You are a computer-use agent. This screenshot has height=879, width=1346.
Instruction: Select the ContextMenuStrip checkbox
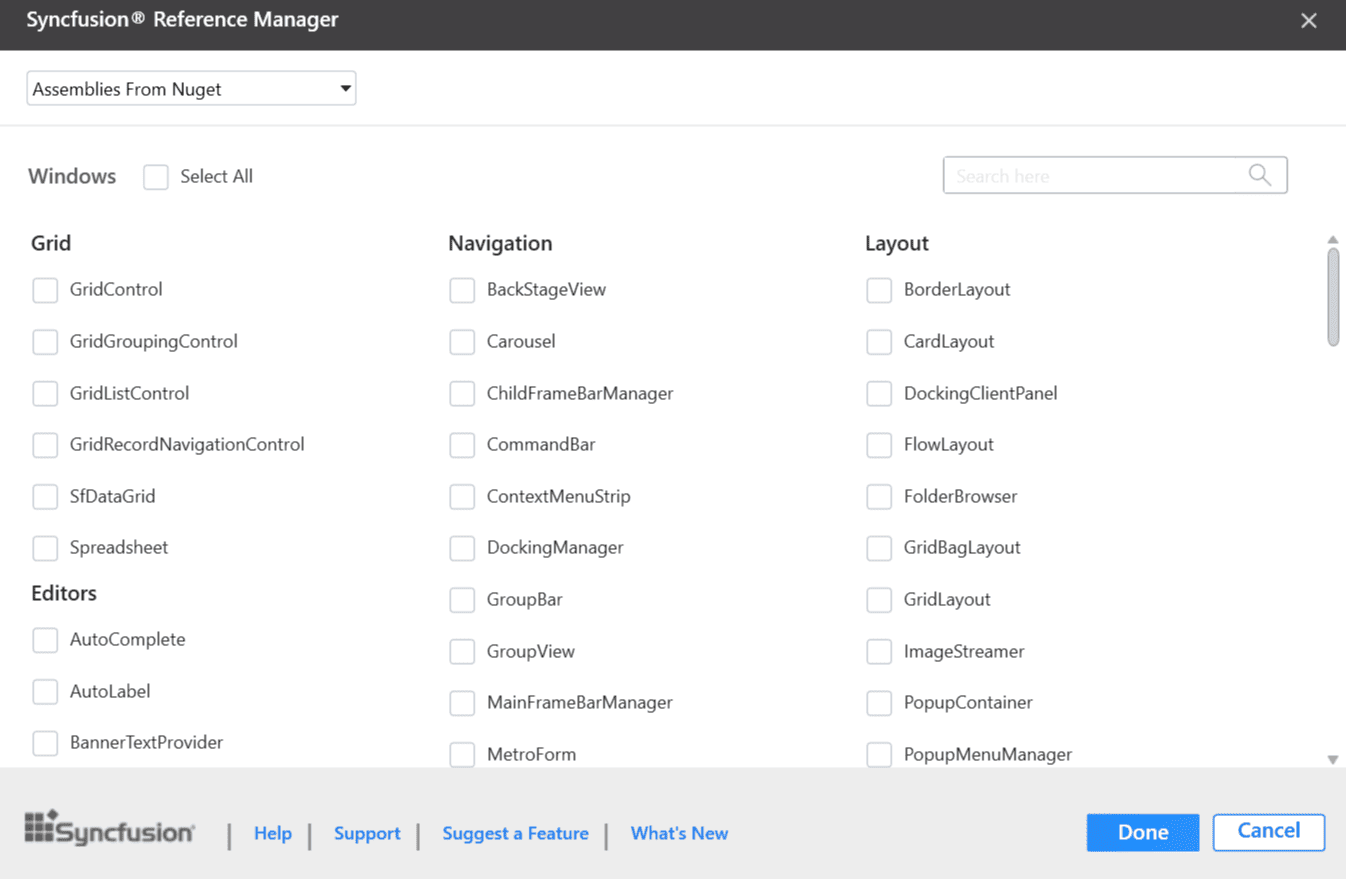click(462, 497)
